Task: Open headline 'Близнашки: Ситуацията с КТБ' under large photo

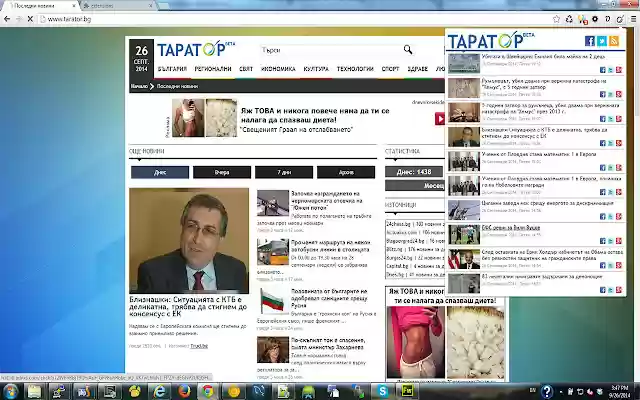Action: [188, 307]
